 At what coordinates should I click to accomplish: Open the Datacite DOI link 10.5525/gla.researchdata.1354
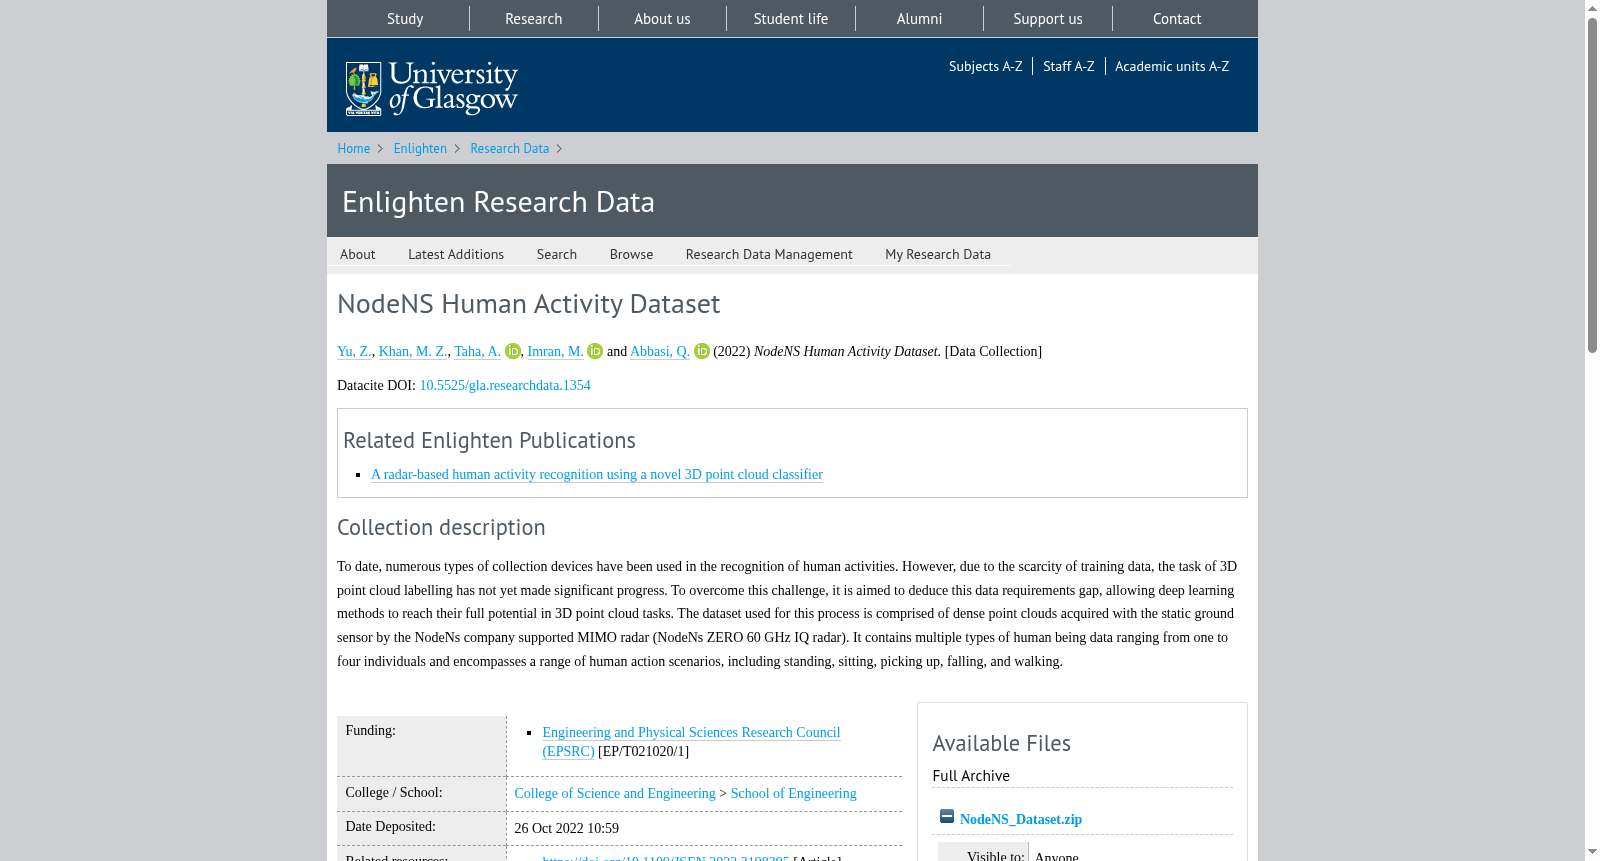[505, 385]
